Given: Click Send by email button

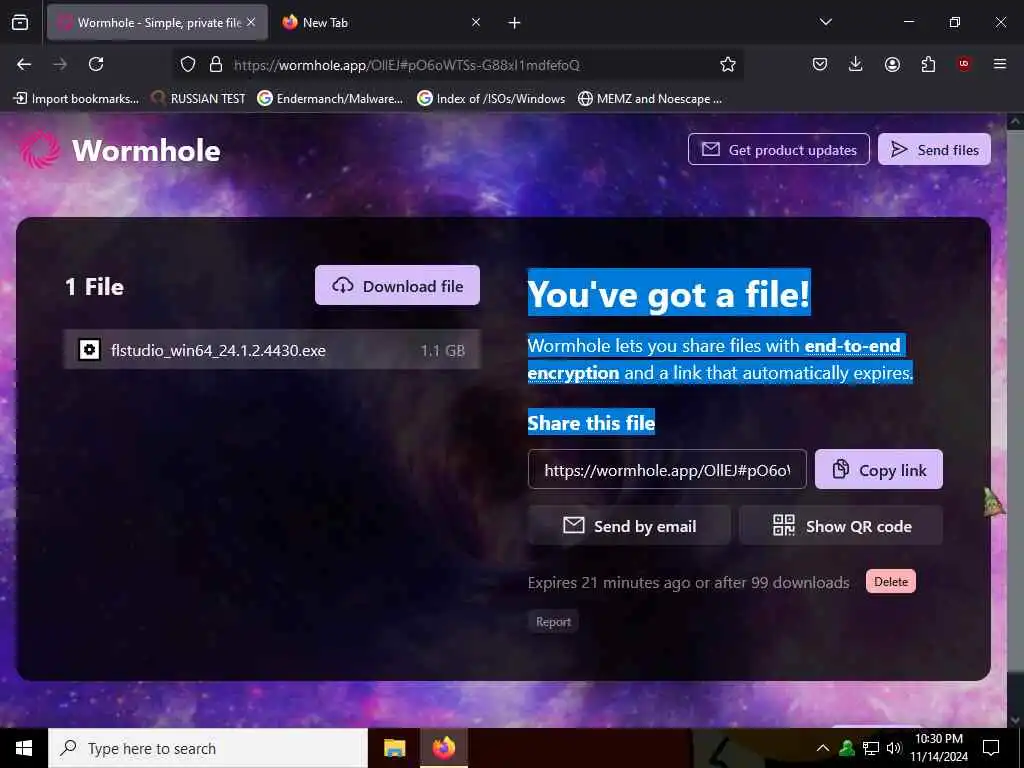Looking at the screenshot, I should click(629, 526).
